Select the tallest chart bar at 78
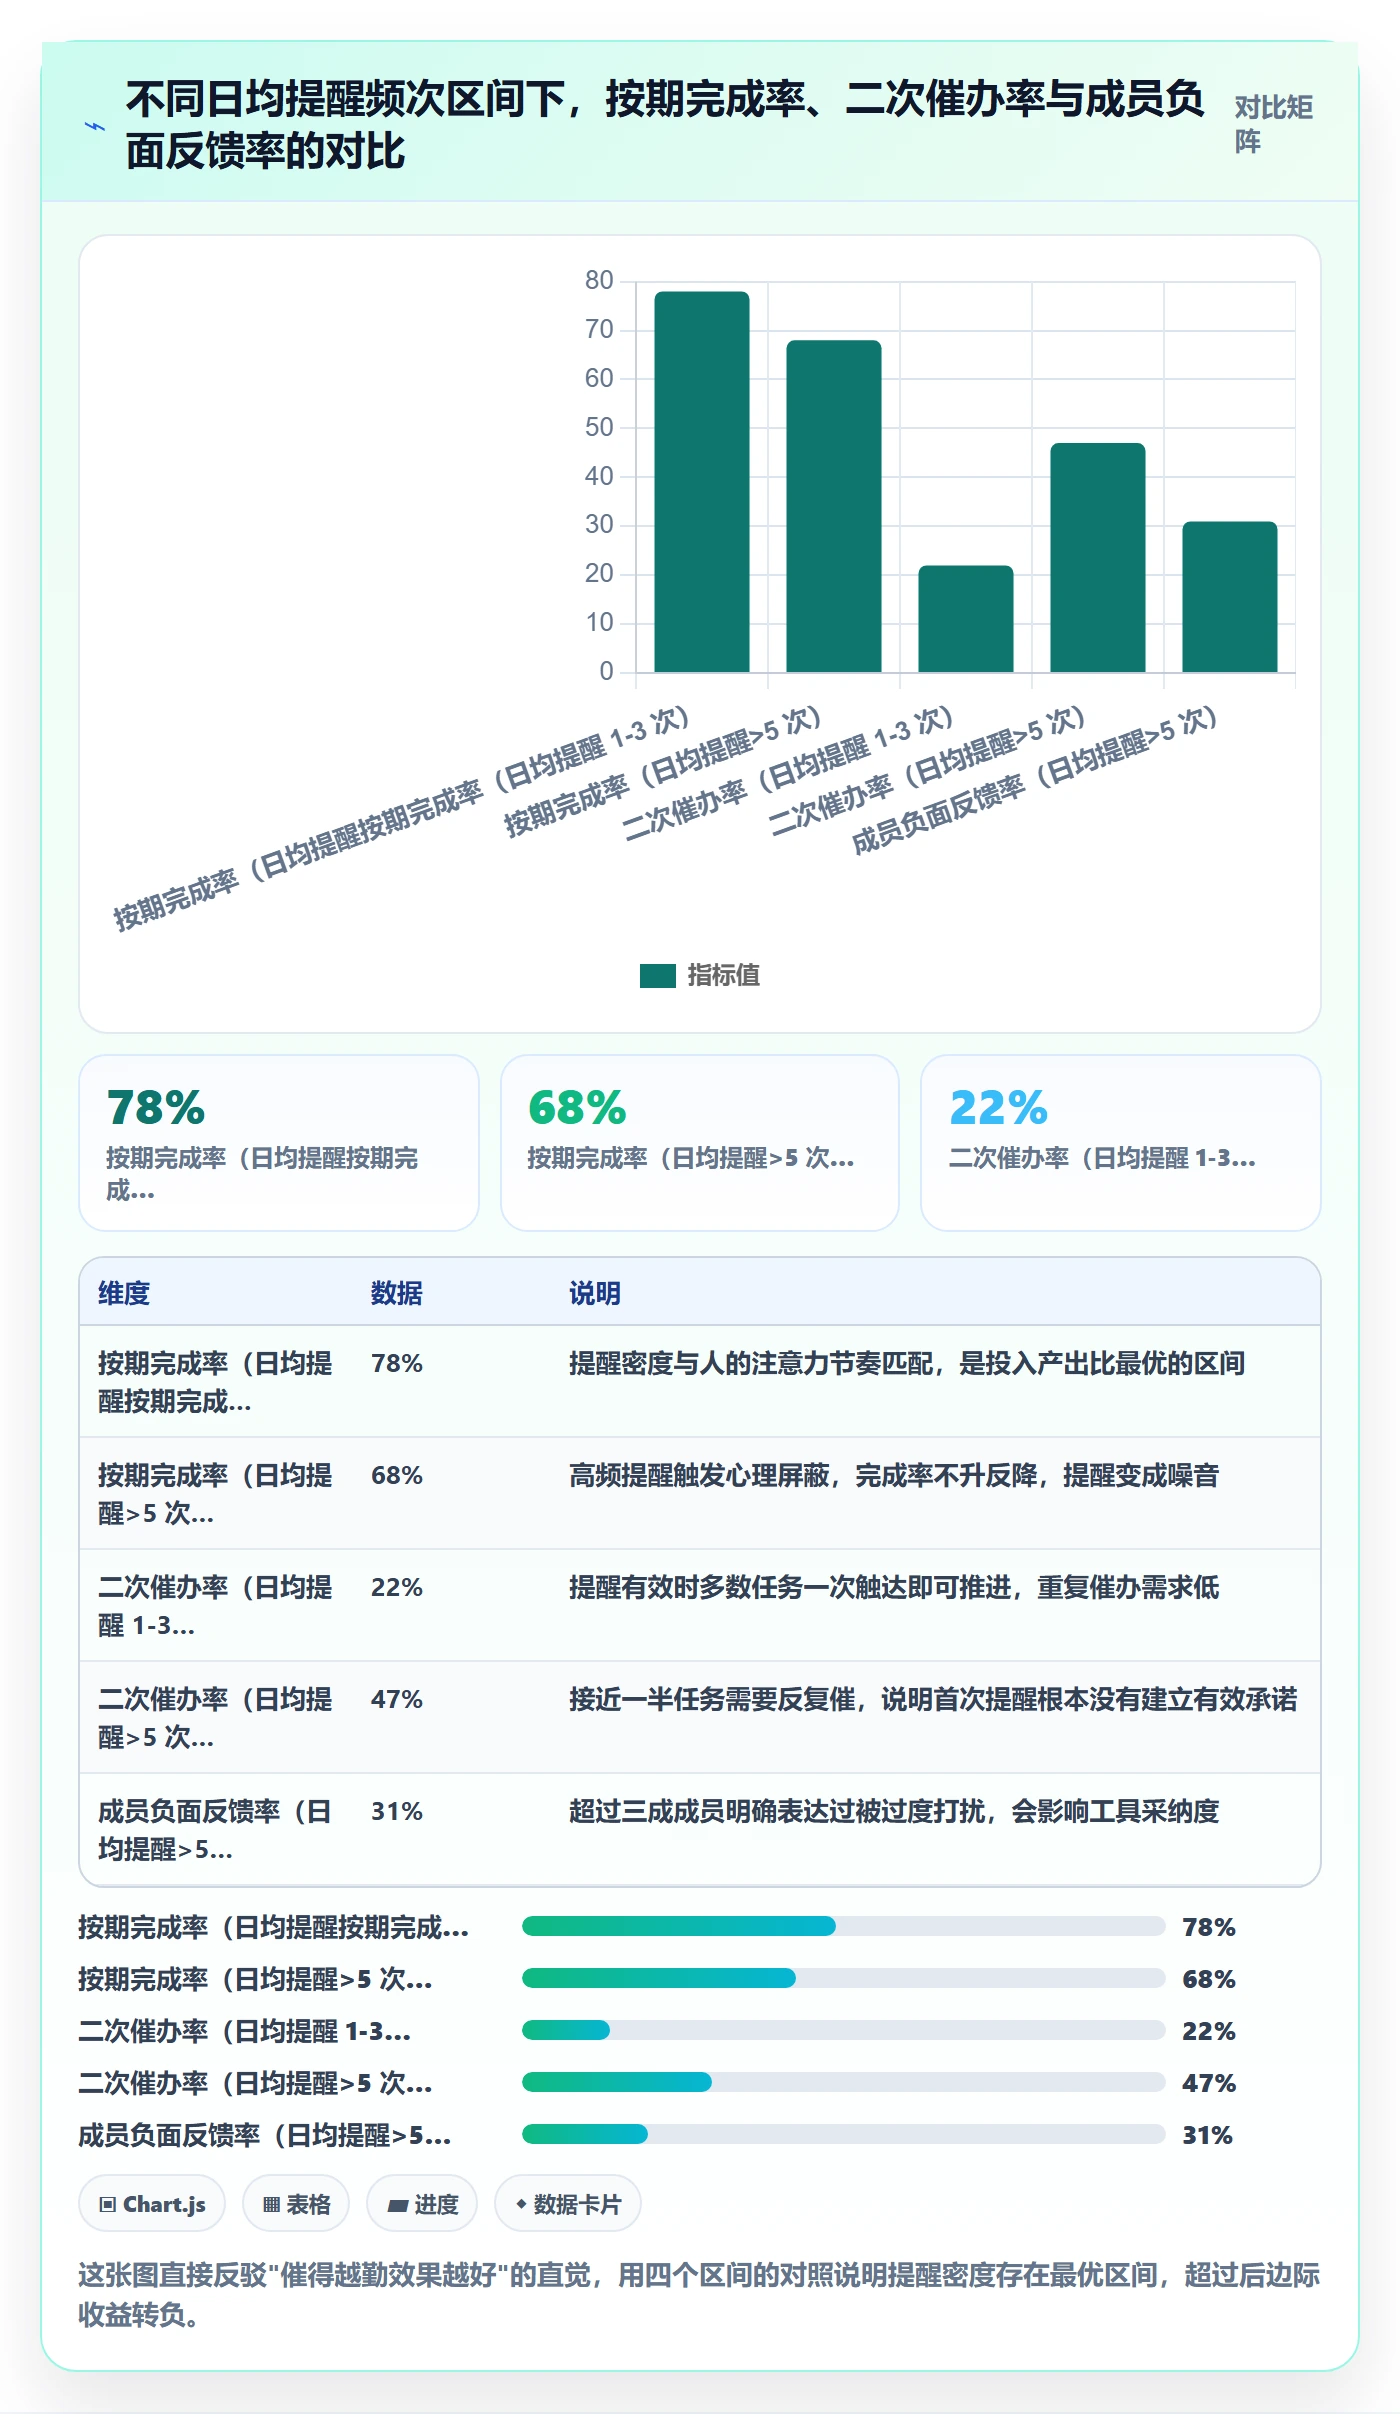The width and height of the screenshot is (1400, 2414). 702,481
